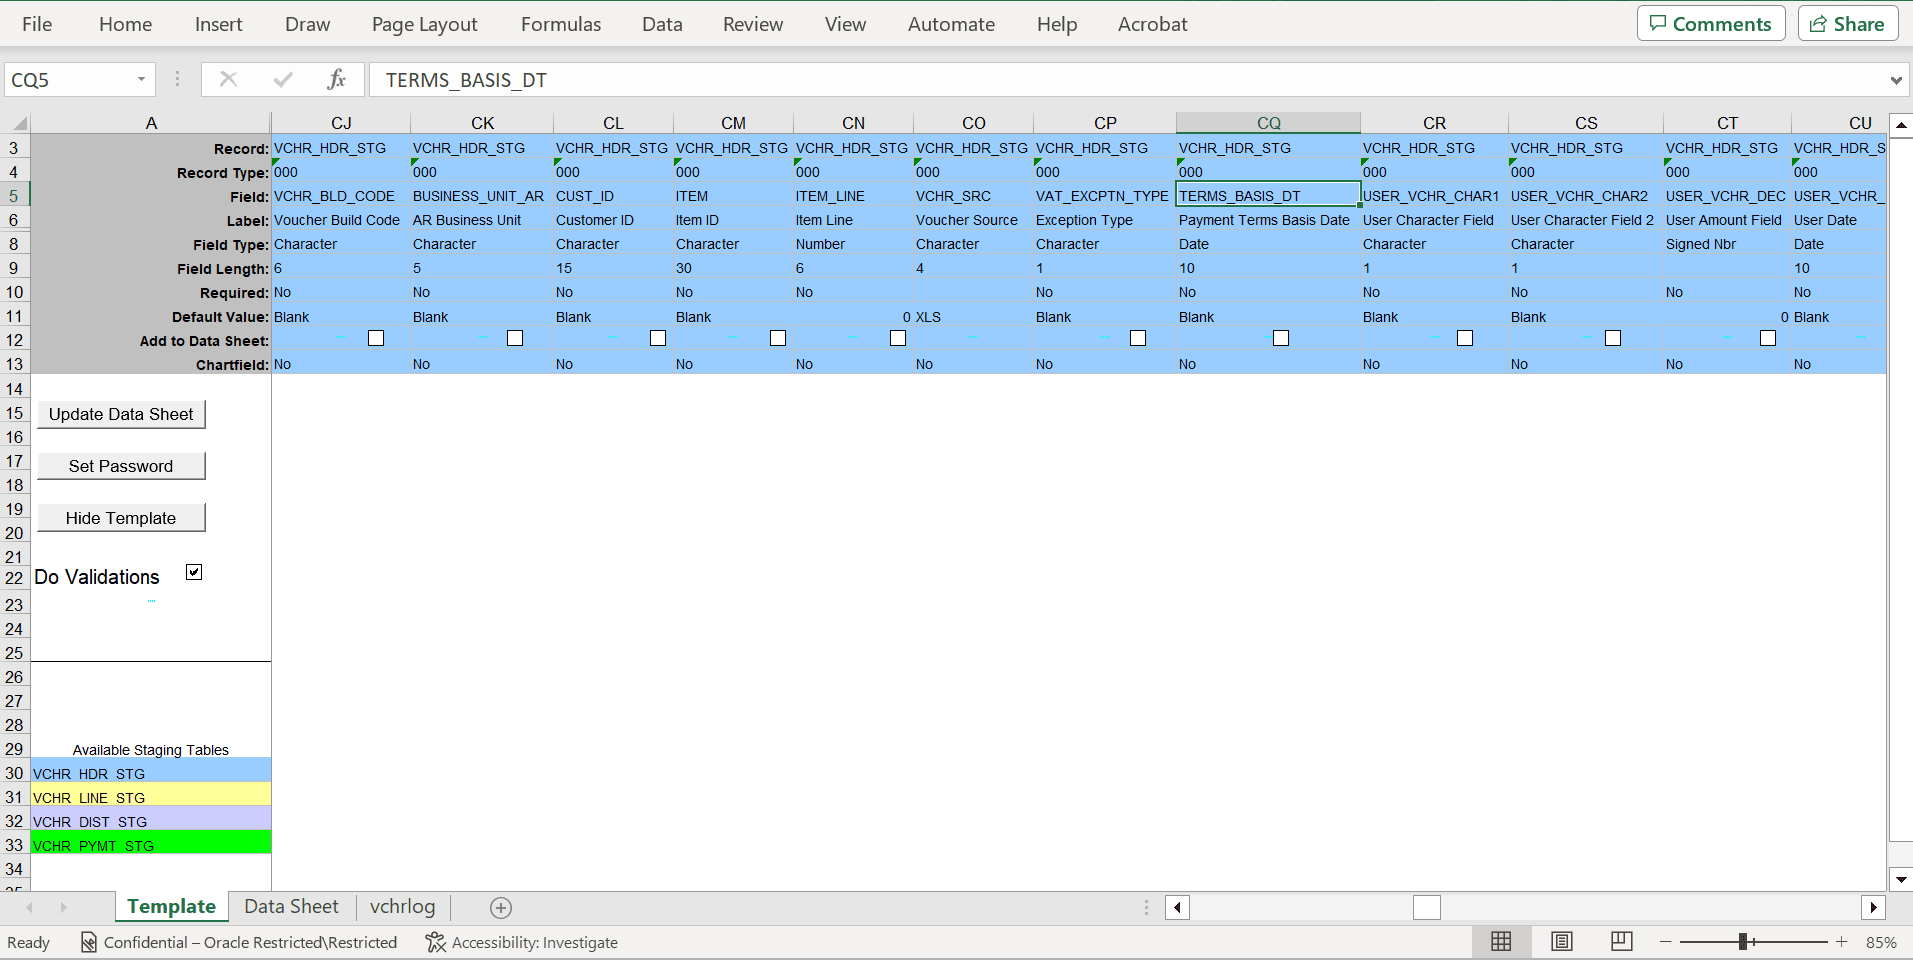Expand the formula bar with its chevron
1913x960 pixels.
pyautogui.click(x=1897, y=79)
